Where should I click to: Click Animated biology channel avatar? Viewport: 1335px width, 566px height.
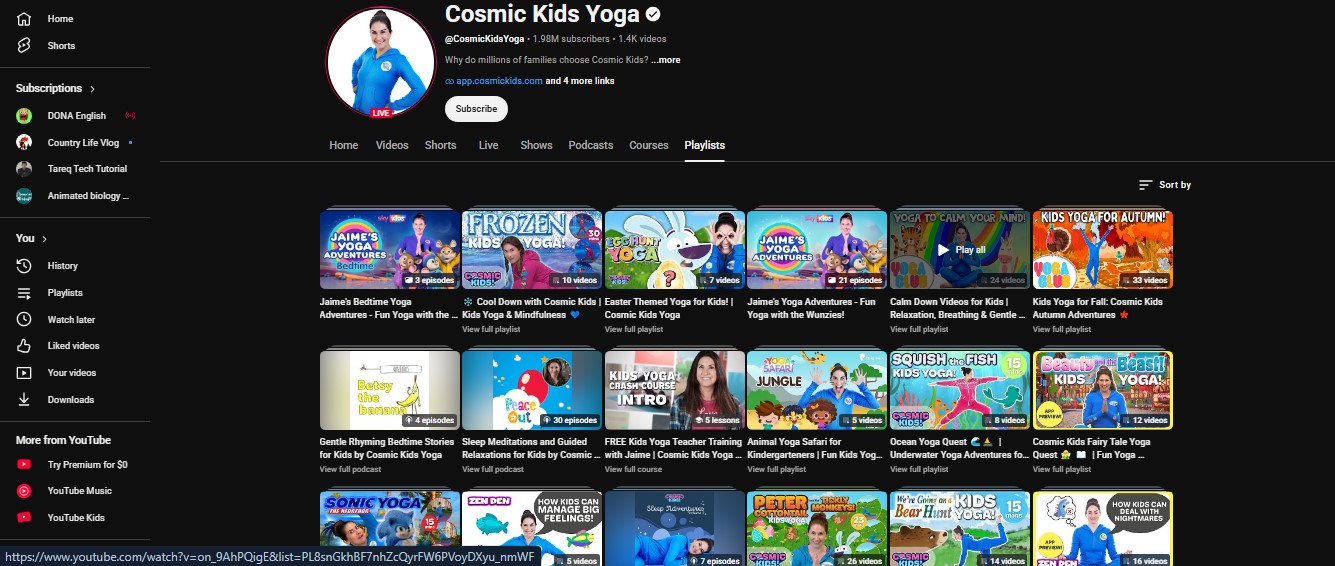24,196
